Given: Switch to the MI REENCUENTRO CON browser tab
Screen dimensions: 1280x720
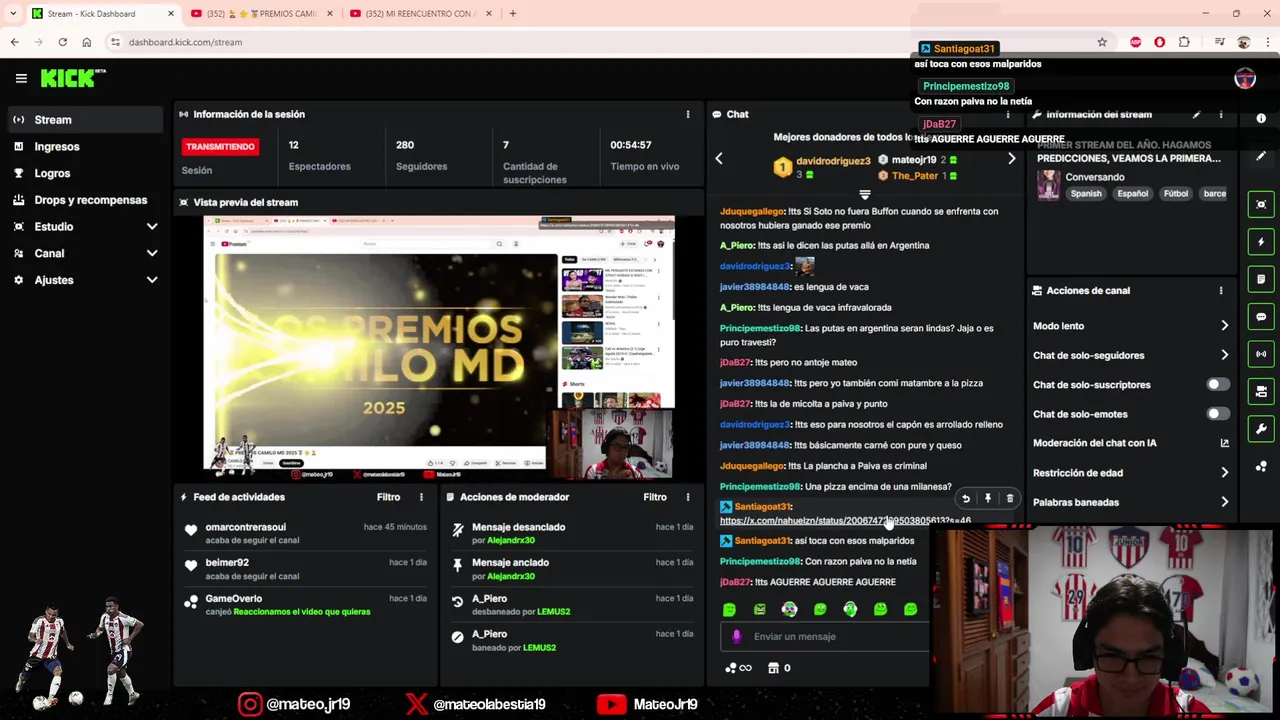Looking at the screenshot, I should click(x=420, y=14).
